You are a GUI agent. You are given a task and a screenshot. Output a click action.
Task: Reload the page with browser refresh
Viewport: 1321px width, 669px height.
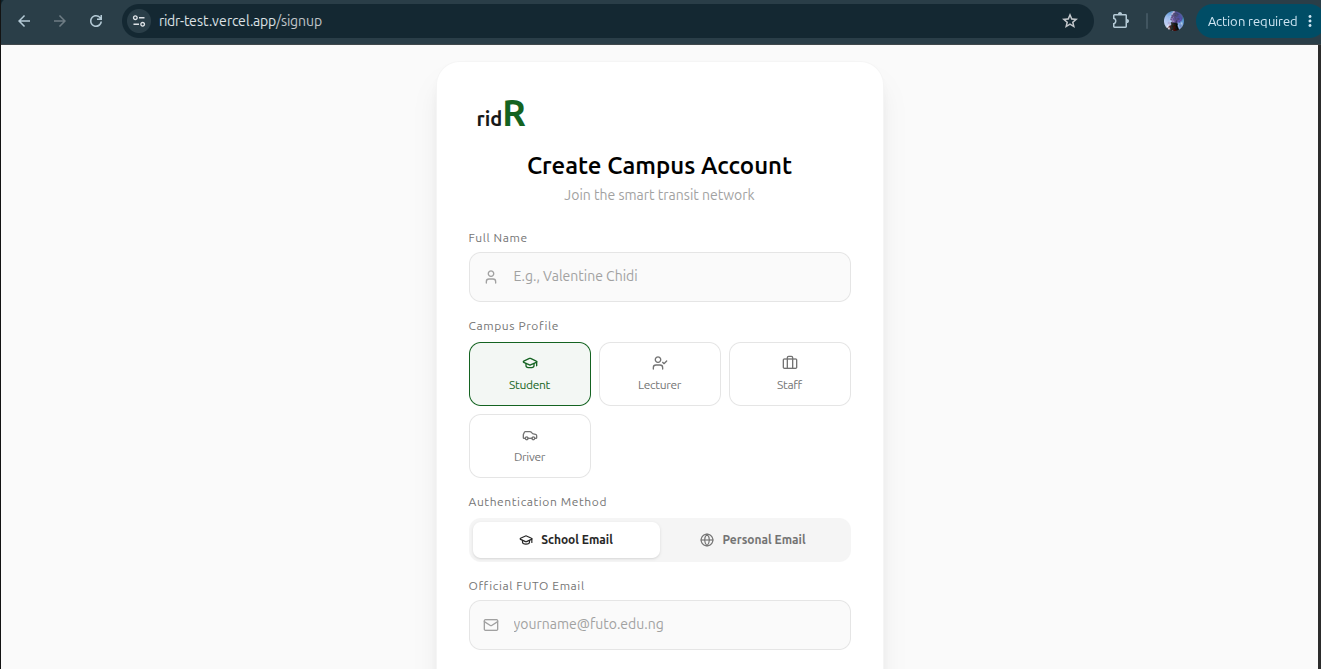coord(96,21)
